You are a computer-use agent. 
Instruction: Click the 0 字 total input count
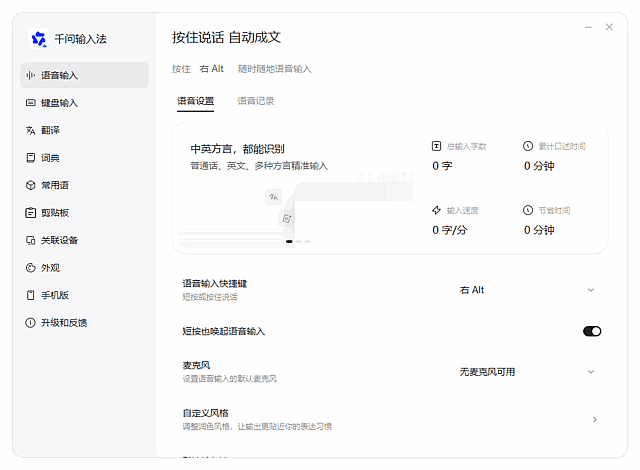442,166
